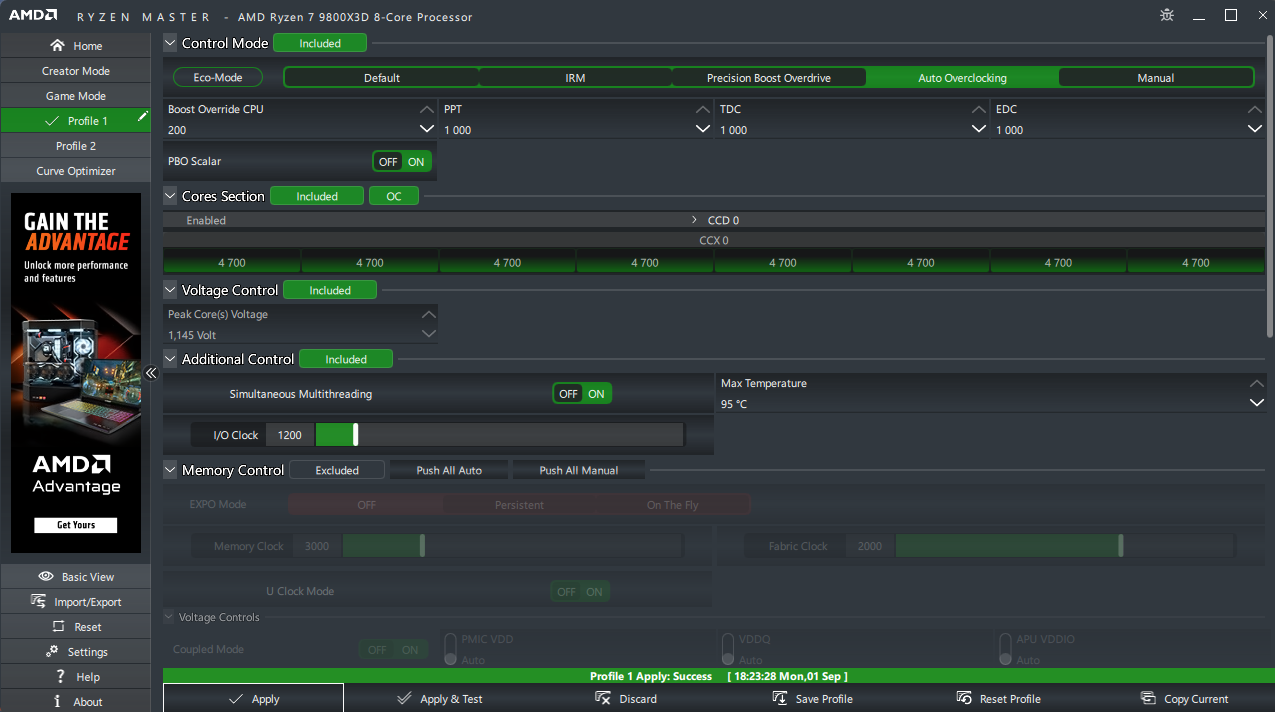This screenshot has width=1275, height=712.
Task: Select the Default control mode
Action: click(x=382, y=77)
